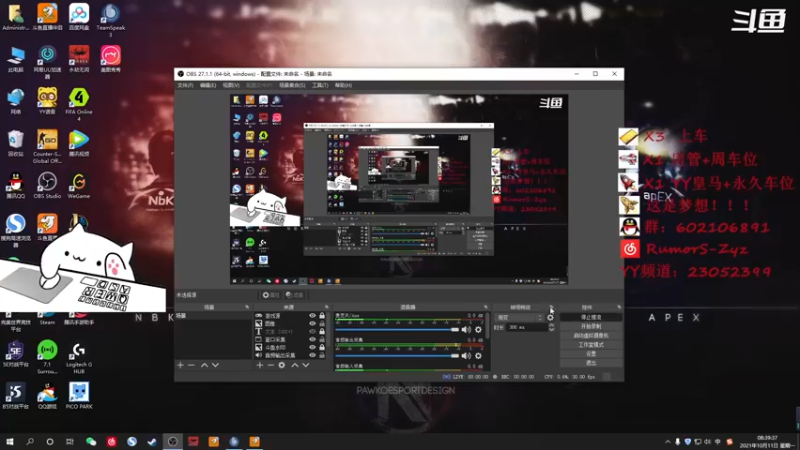Click the 工作室模式 studio mode button
Screen dimensions: 800x450
tap(591, 345)
